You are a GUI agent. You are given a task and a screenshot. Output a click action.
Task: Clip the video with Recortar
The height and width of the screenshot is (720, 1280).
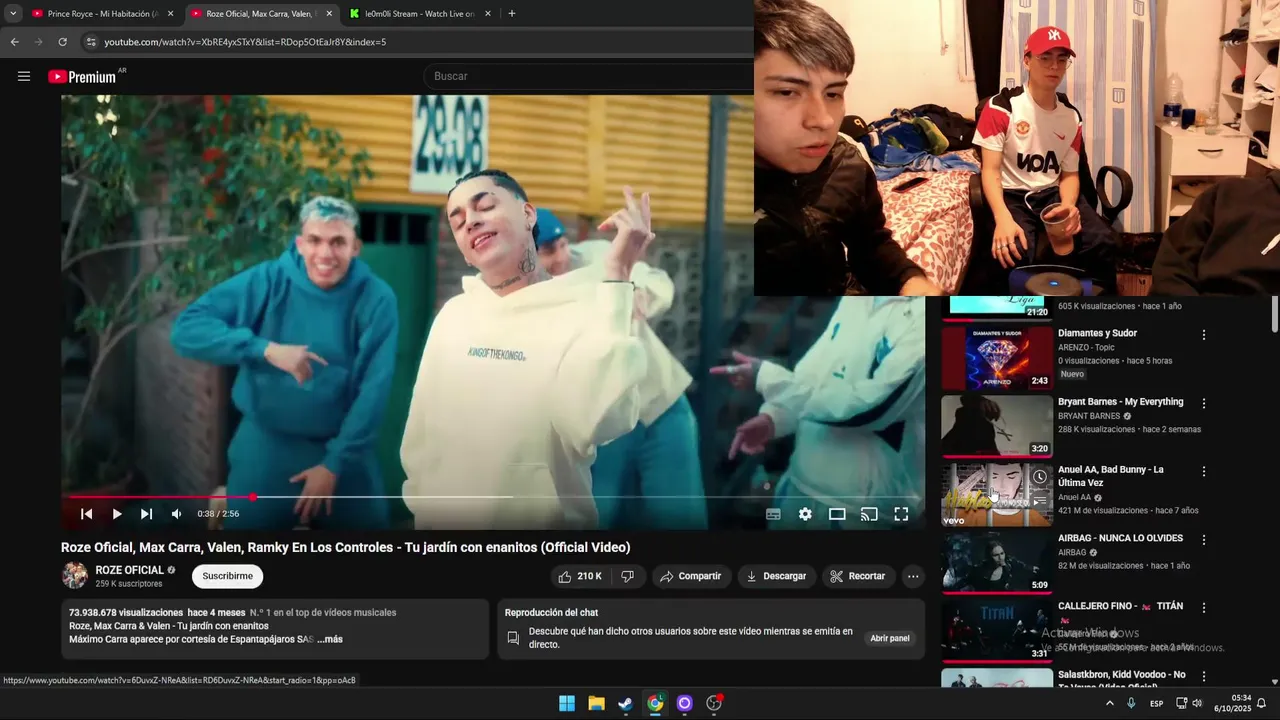858,576
